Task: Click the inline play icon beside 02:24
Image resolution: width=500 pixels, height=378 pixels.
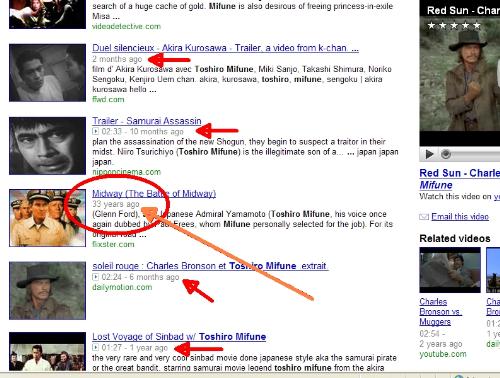Action: pos(95,277)
